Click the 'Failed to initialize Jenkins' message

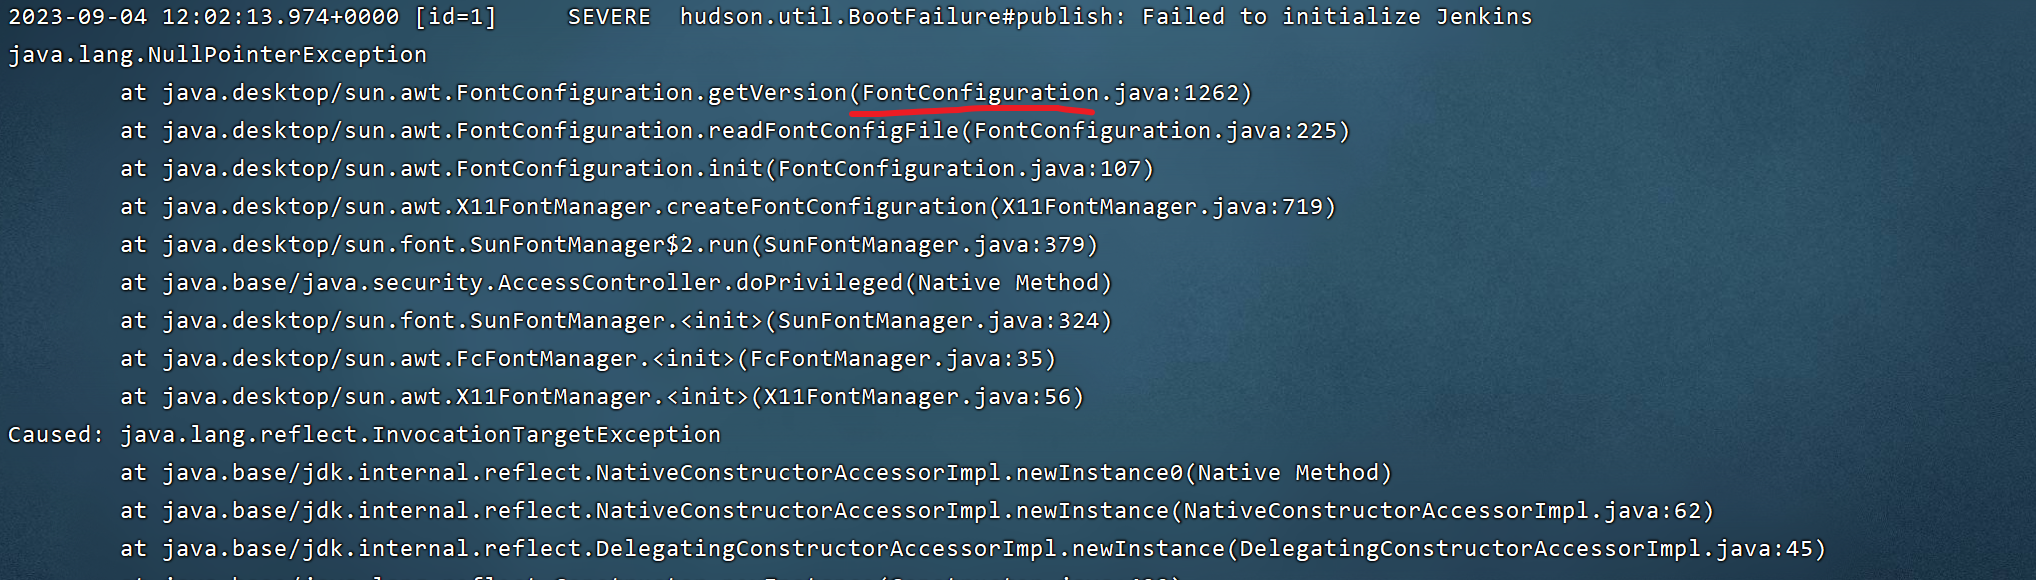tap(1337, 17)
